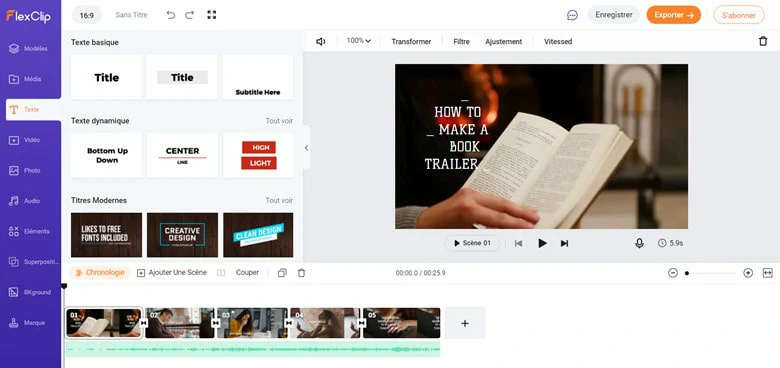Play the video preview
780x368 pixels.
tap(542, 243)
